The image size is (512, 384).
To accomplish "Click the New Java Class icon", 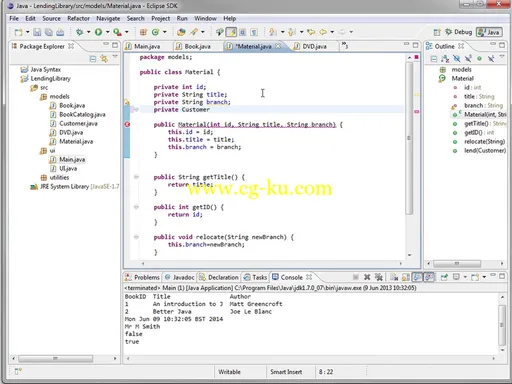I will pos(155,32).
